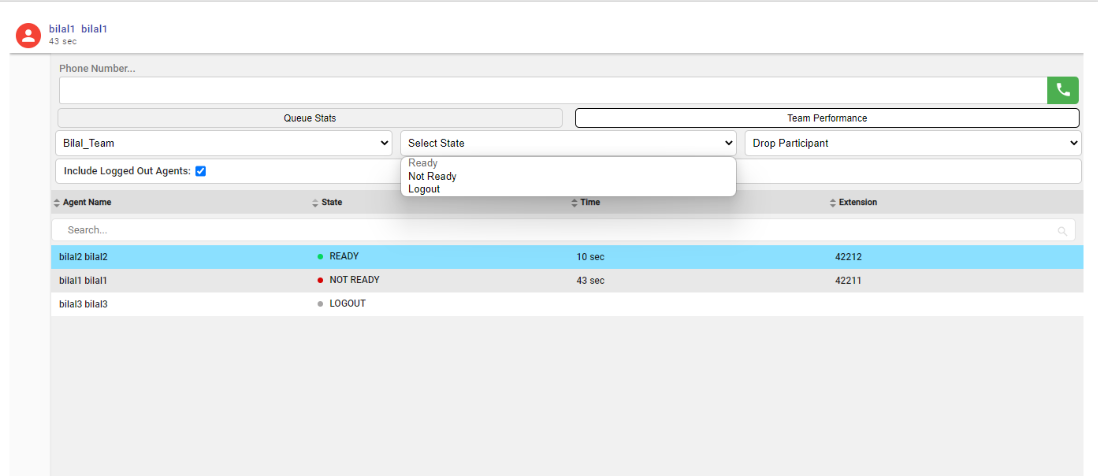
Task: Choose Not Ready from state list
Action: coord(432,177)
